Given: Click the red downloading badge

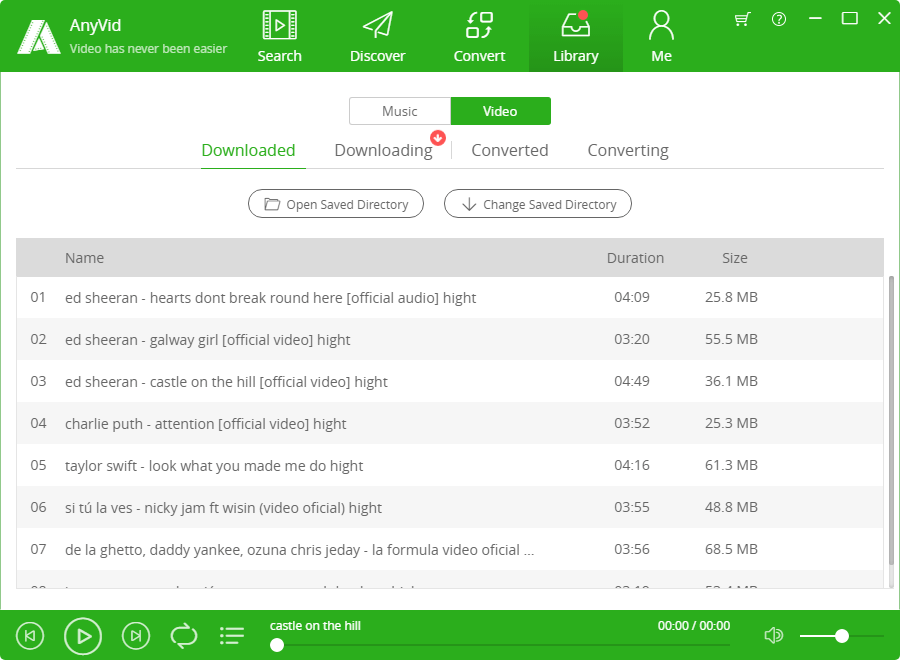Looking at the screenshot, I should click(x=438, y=138).
